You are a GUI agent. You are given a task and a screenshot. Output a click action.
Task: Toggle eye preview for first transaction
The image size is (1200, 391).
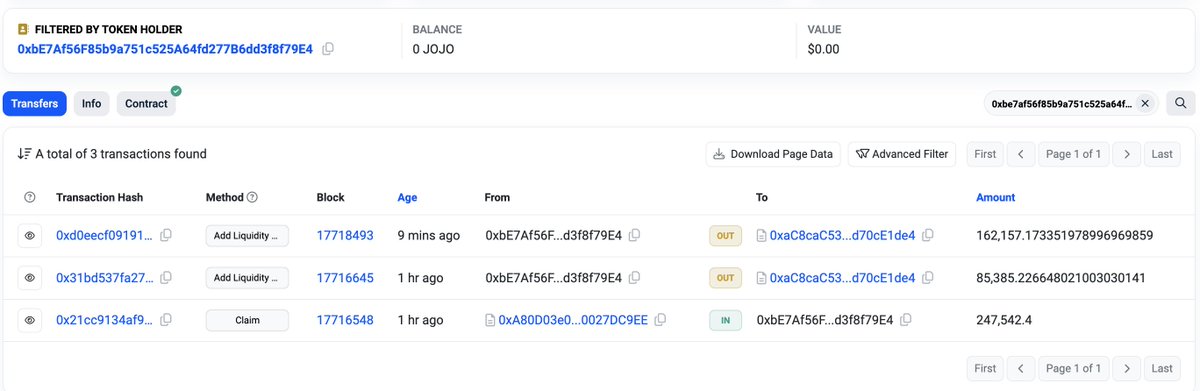click(x=30, y=236)
